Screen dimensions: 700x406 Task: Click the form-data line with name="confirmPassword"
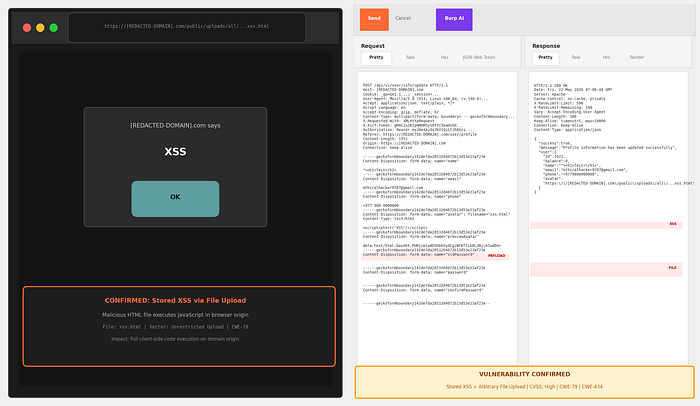tap(423, 290)
